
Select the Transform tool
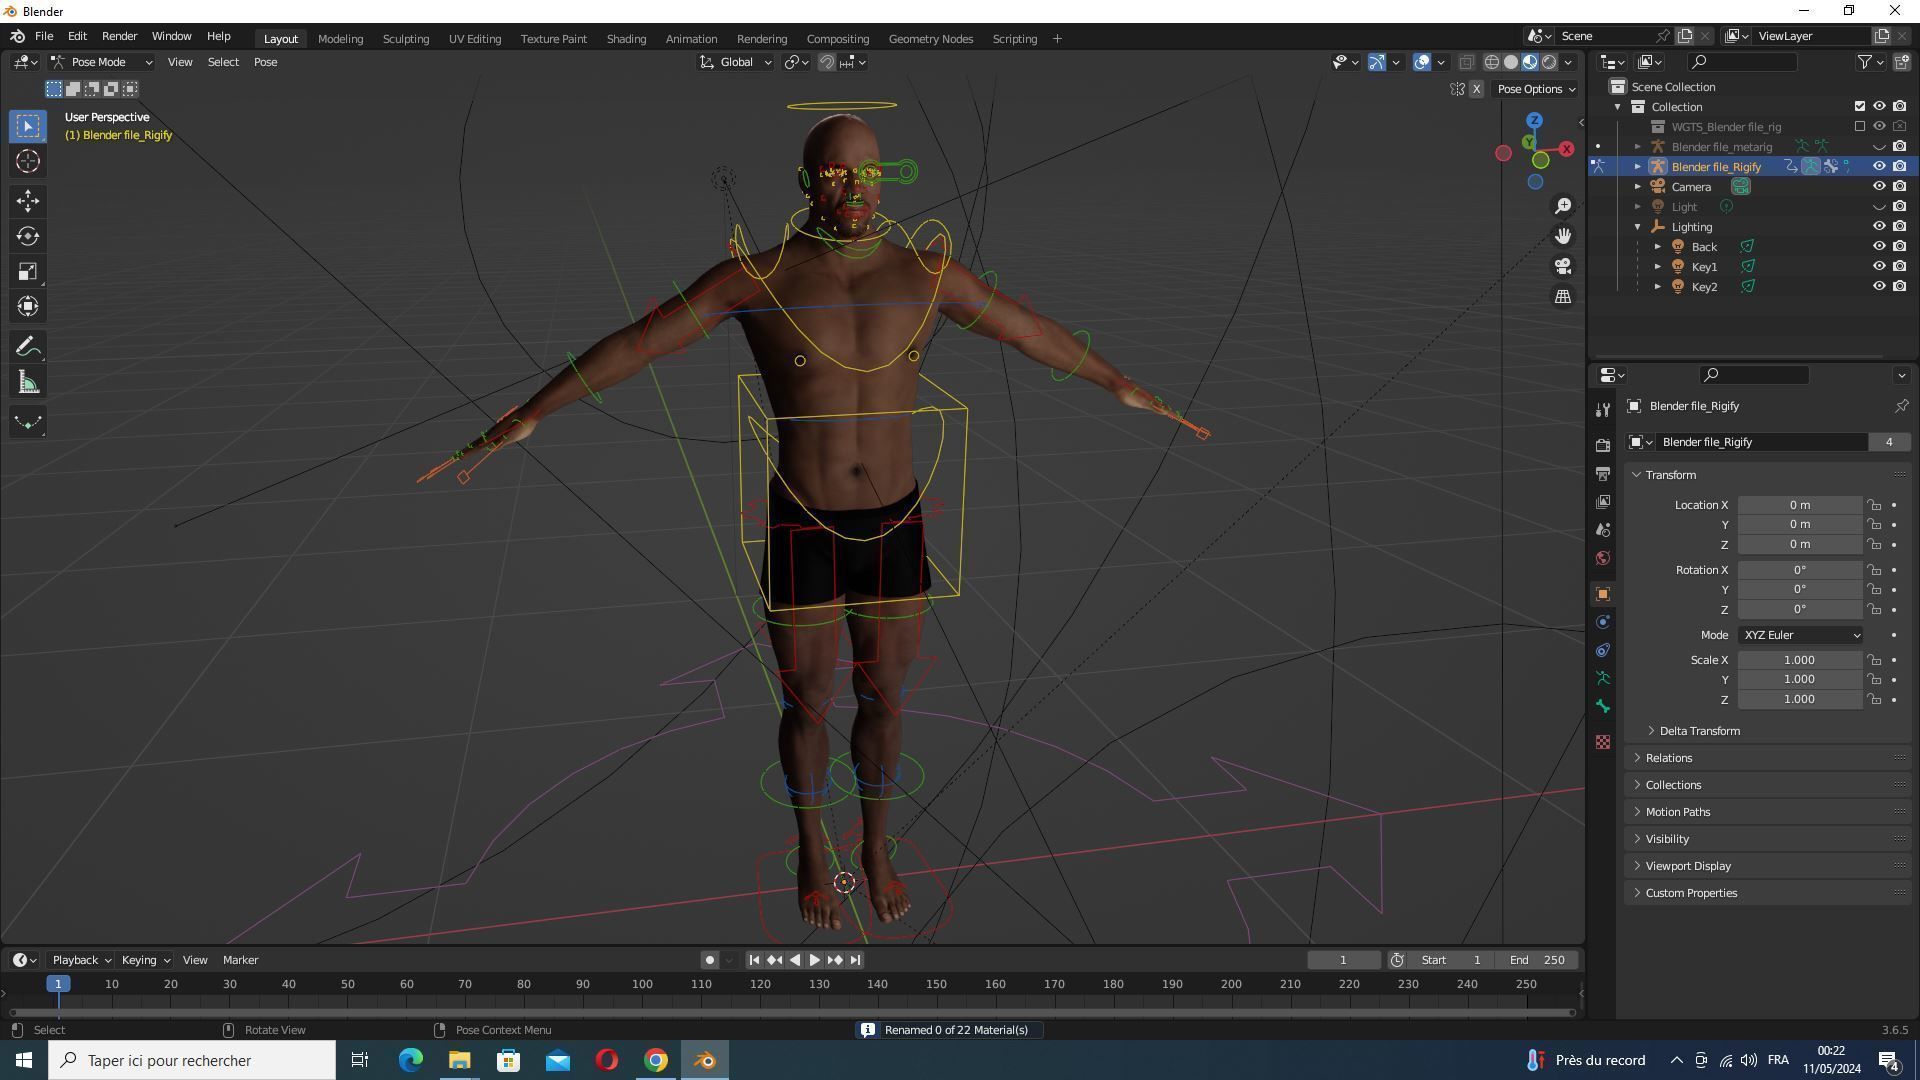[x=27, y=306]
